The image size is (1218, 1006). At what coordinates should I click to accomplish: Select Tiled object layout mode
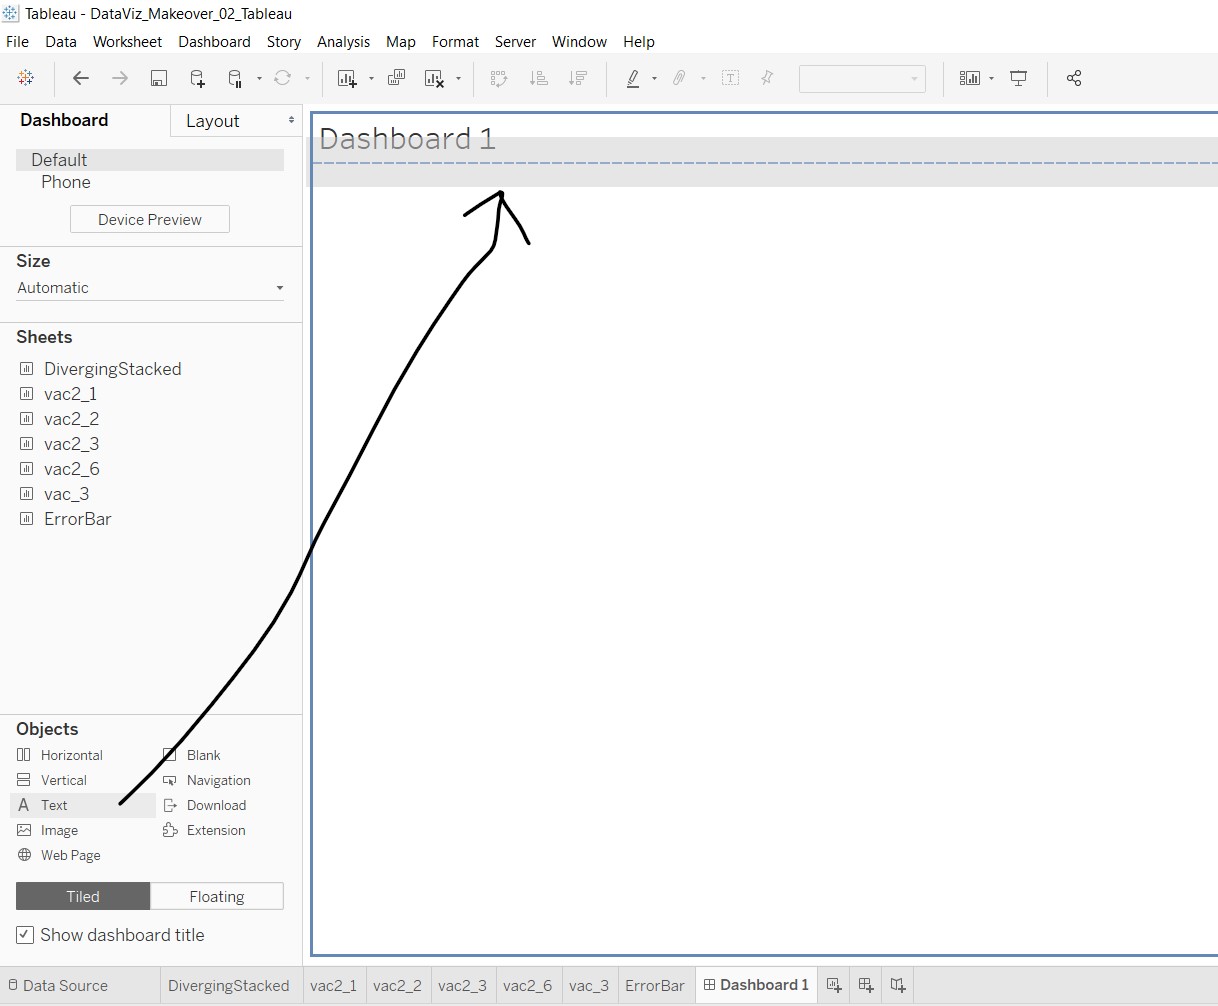(83, 896)
